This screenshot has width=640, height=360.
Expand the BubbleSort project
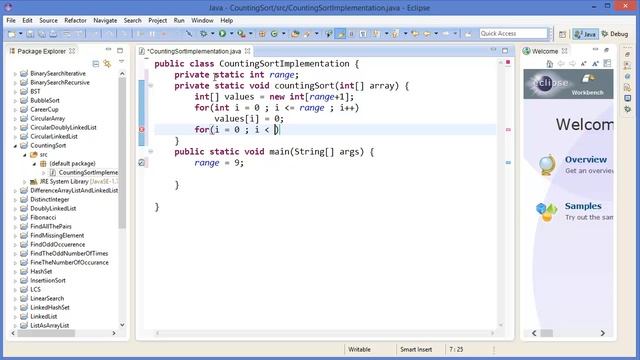pos(16,101)
